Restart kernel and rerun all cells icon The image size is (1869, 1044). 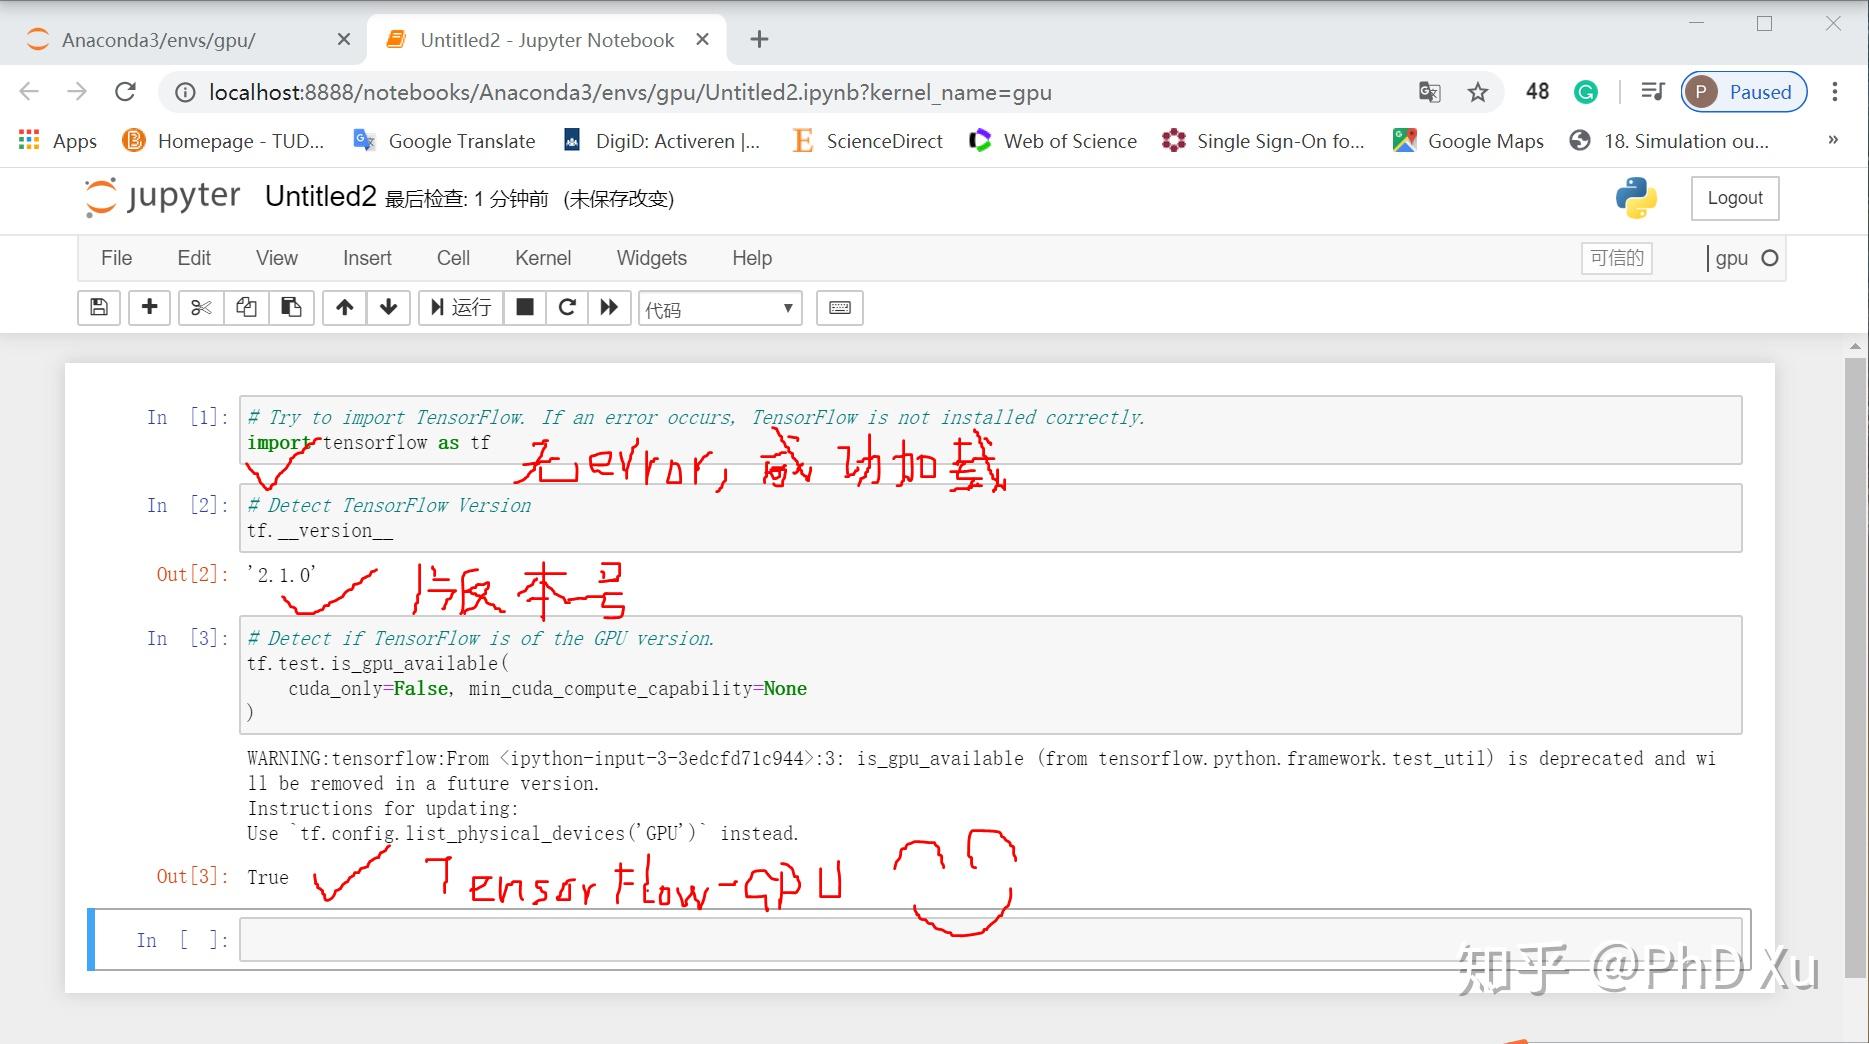[x=609, y=308]
